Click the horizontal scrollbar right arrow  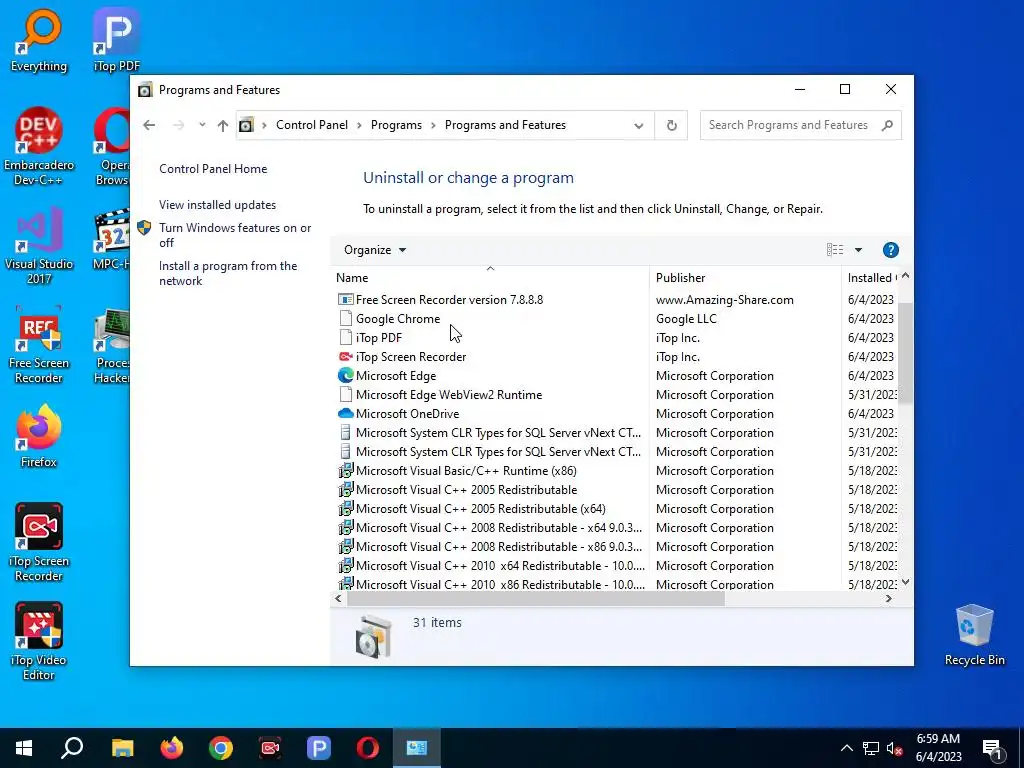(888, 598)
